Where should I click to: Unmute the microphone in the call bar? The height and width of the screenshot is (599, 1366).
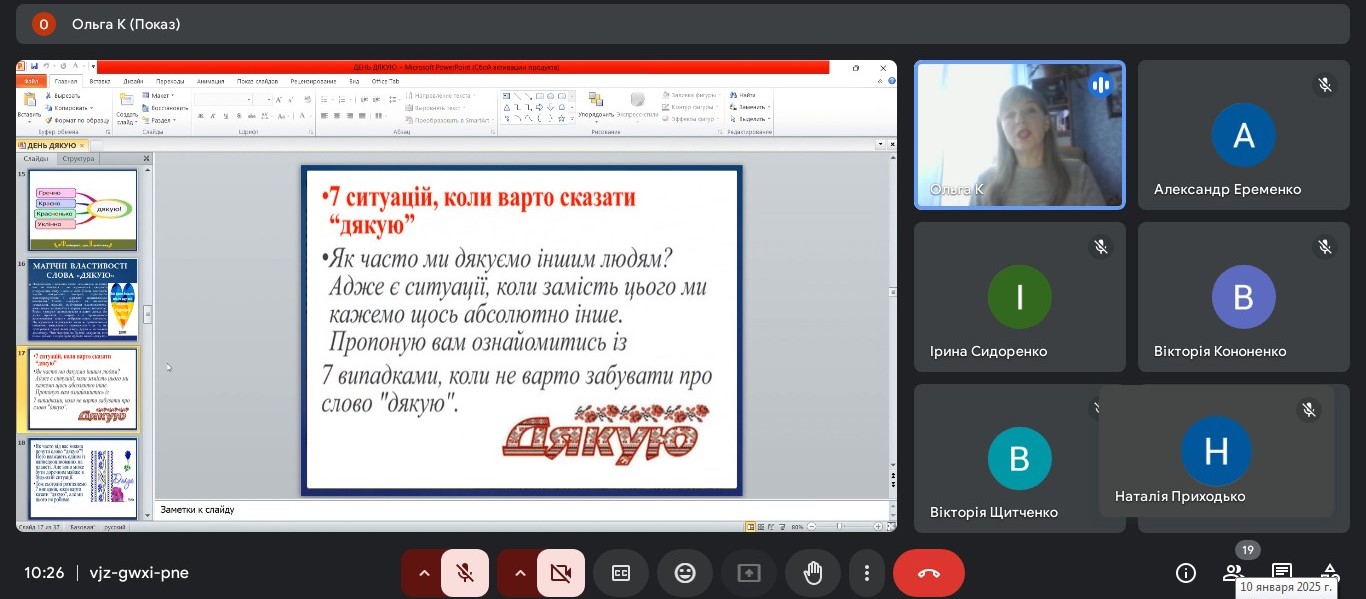(x=465, y=573)
